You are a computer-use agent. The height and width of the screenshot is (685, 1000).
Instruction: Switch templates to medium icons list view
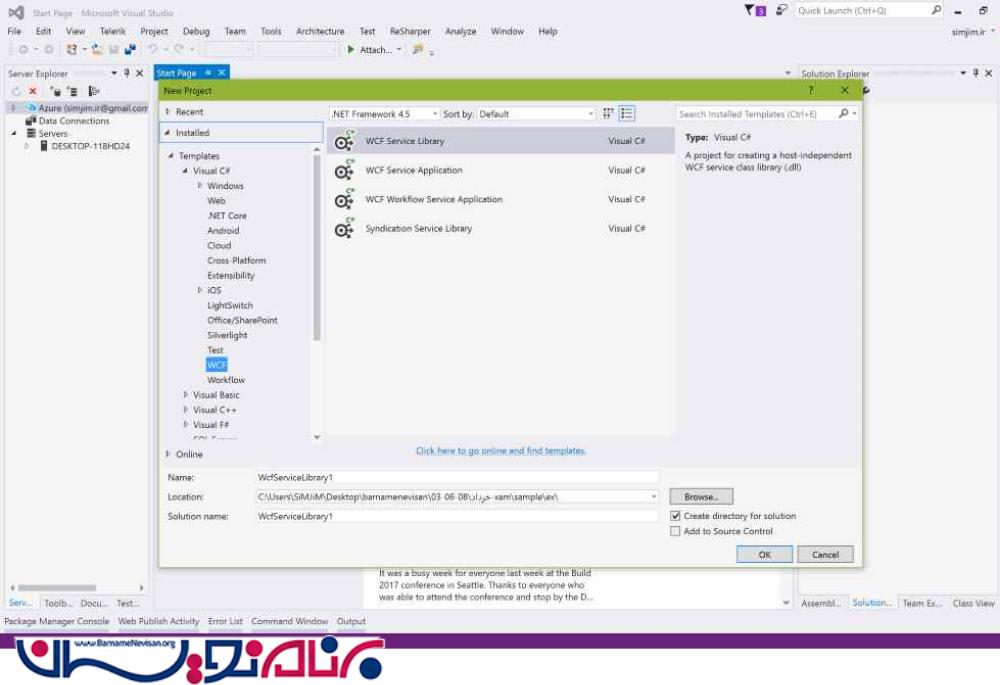[x=627, y=114]
